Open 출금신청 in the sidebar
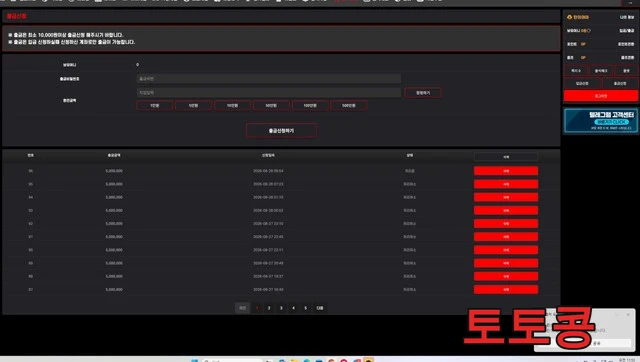The image size is (640, 362). coord(620,83)
